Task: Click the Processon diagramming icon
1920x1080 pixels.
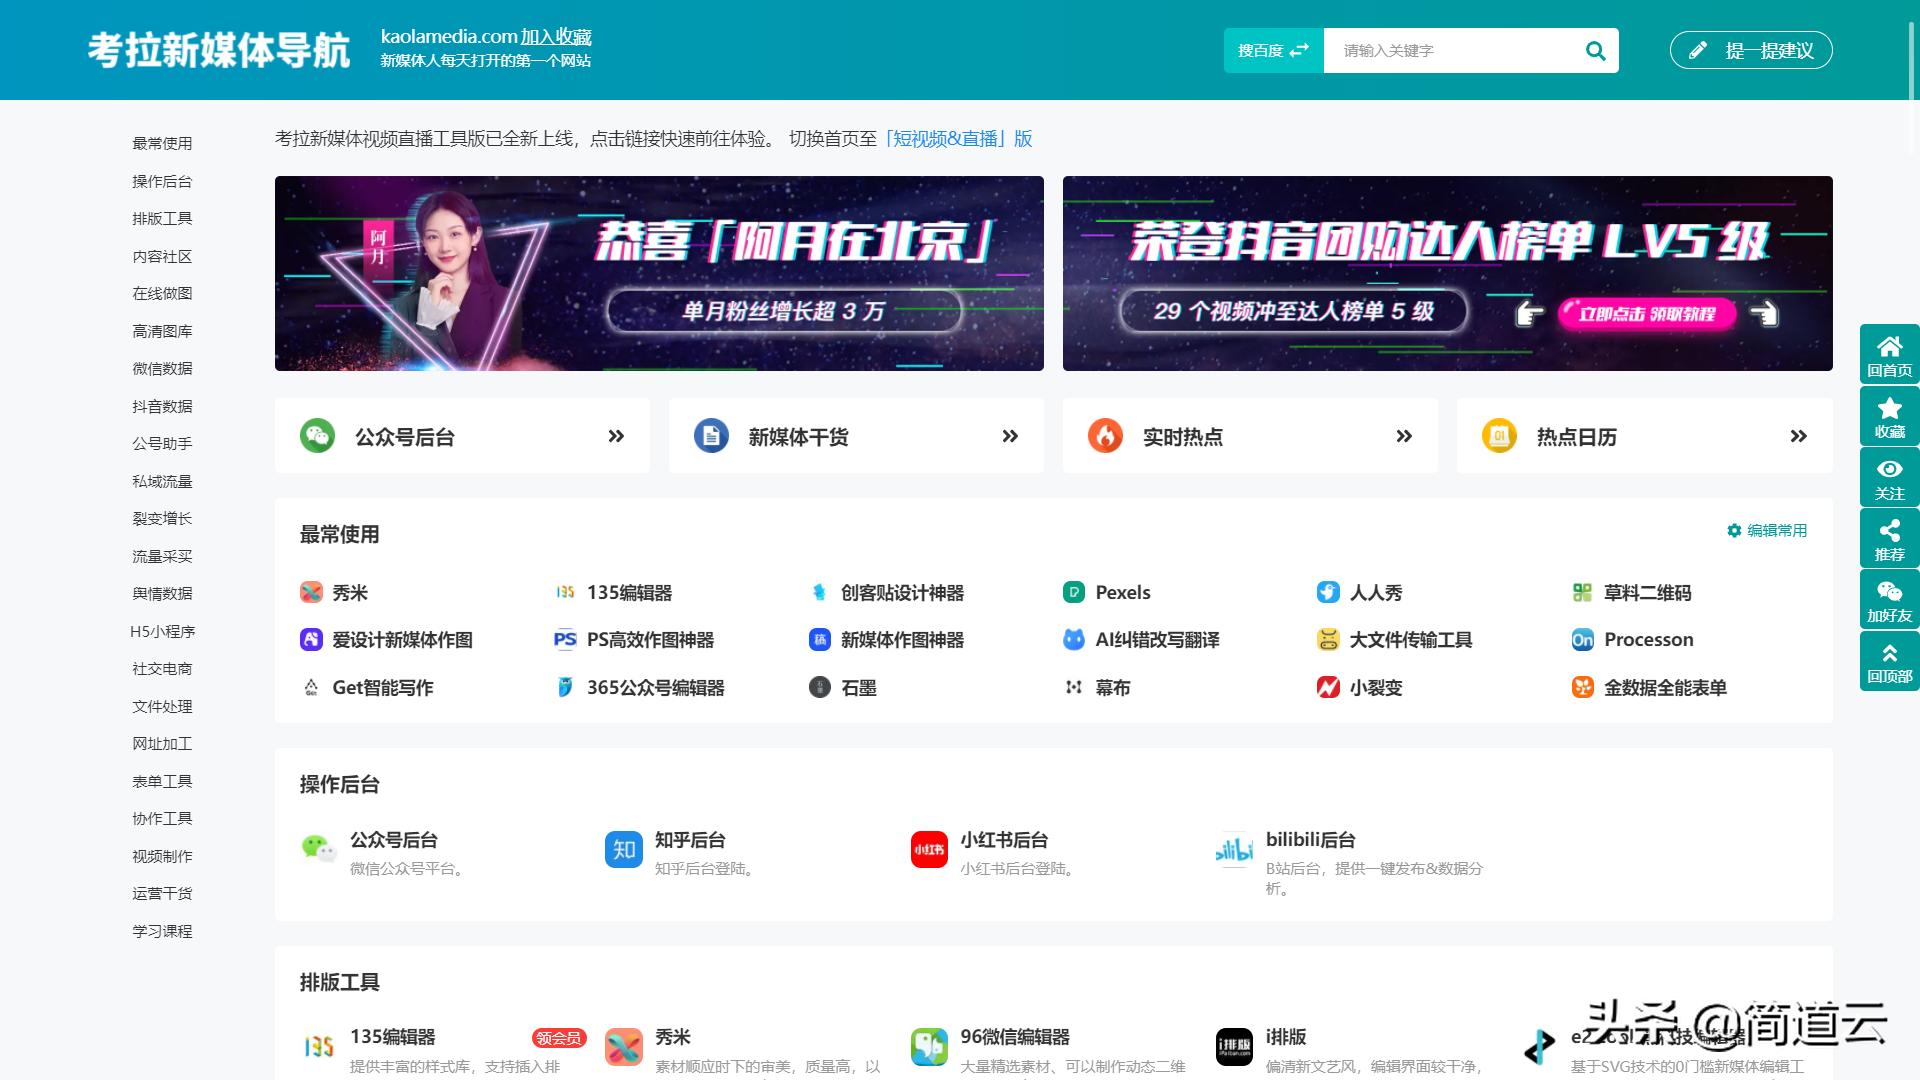Action: coord(1583,640)
